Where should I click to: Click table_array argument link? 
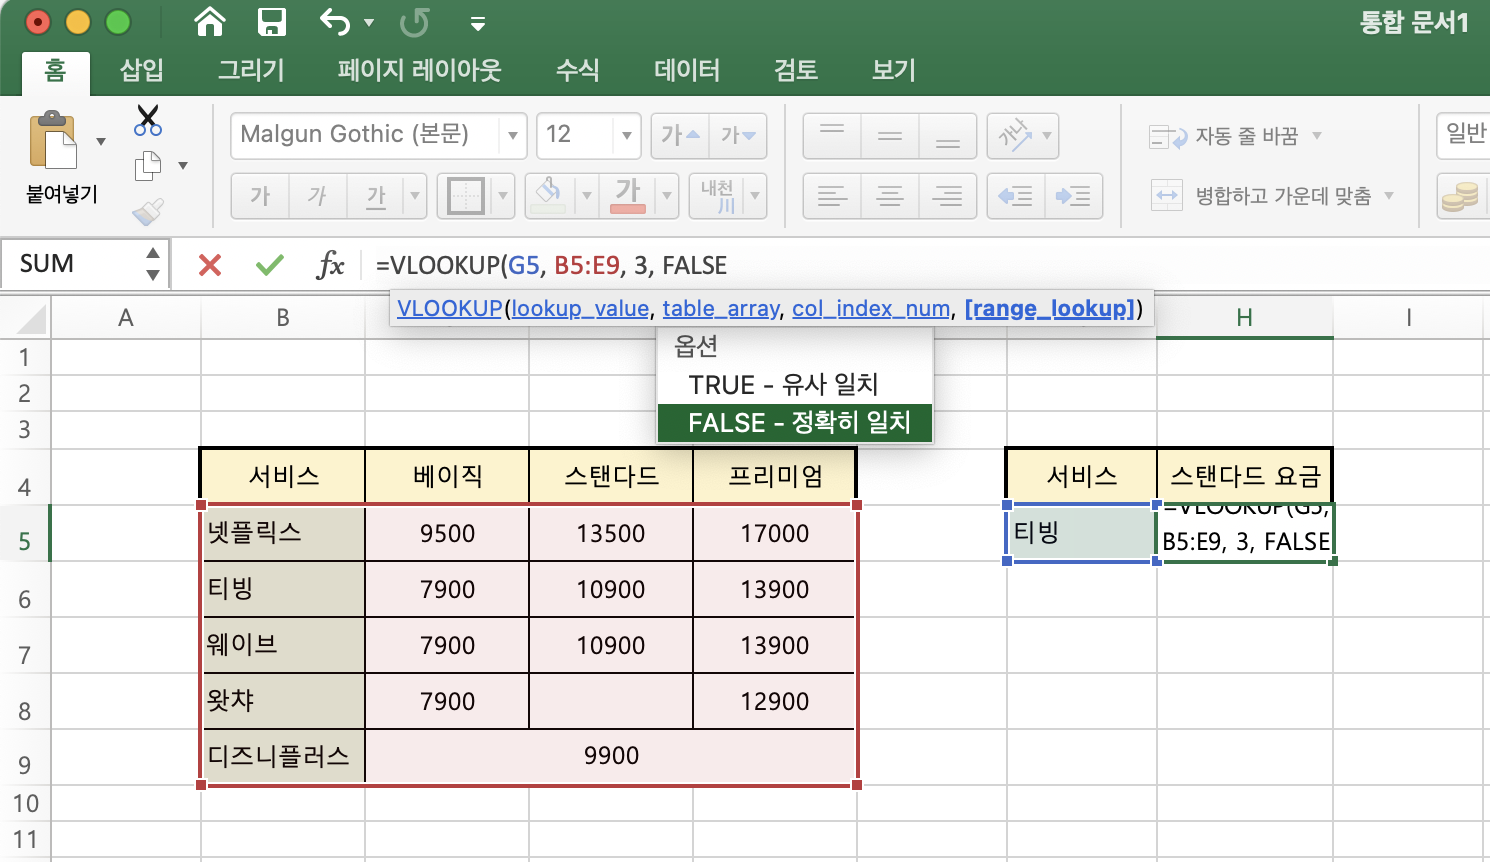tap(721, 308)
